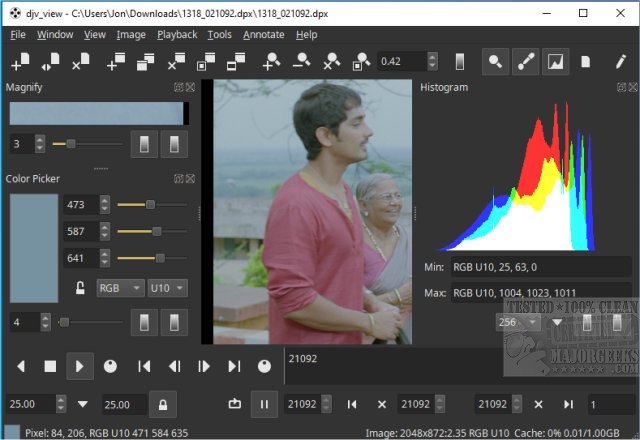Toggle the color picker lock icon
The height and width of the screenshot is (440, 640).
pos(79,288)
